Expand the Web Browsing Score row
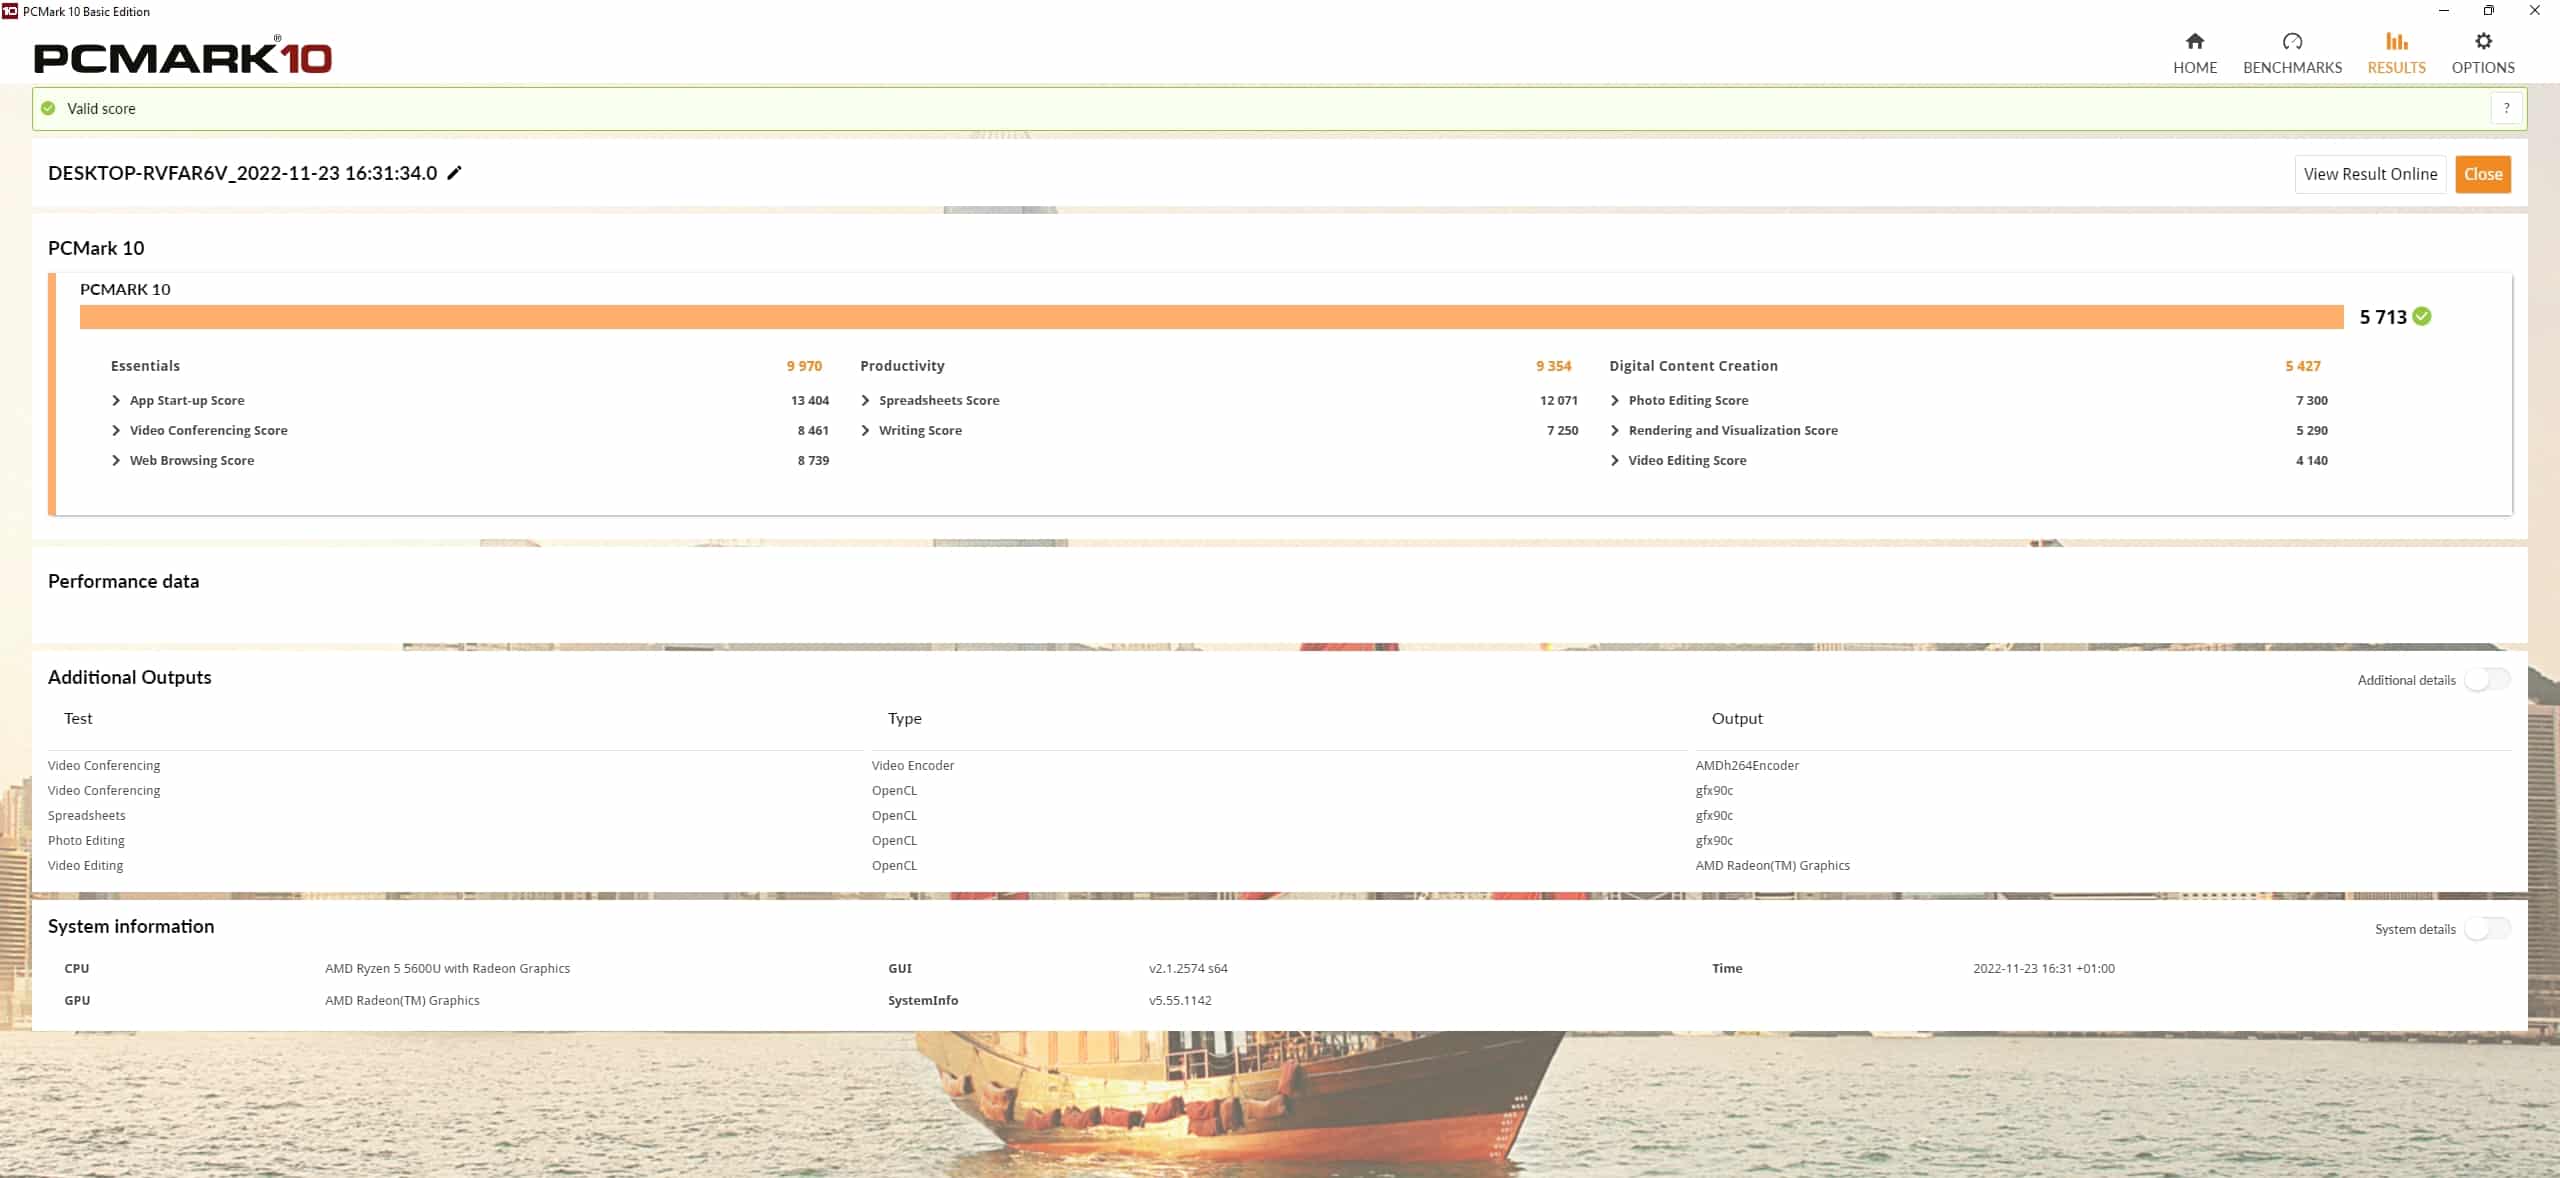The image size is (2560, 1178). (116, 461)
